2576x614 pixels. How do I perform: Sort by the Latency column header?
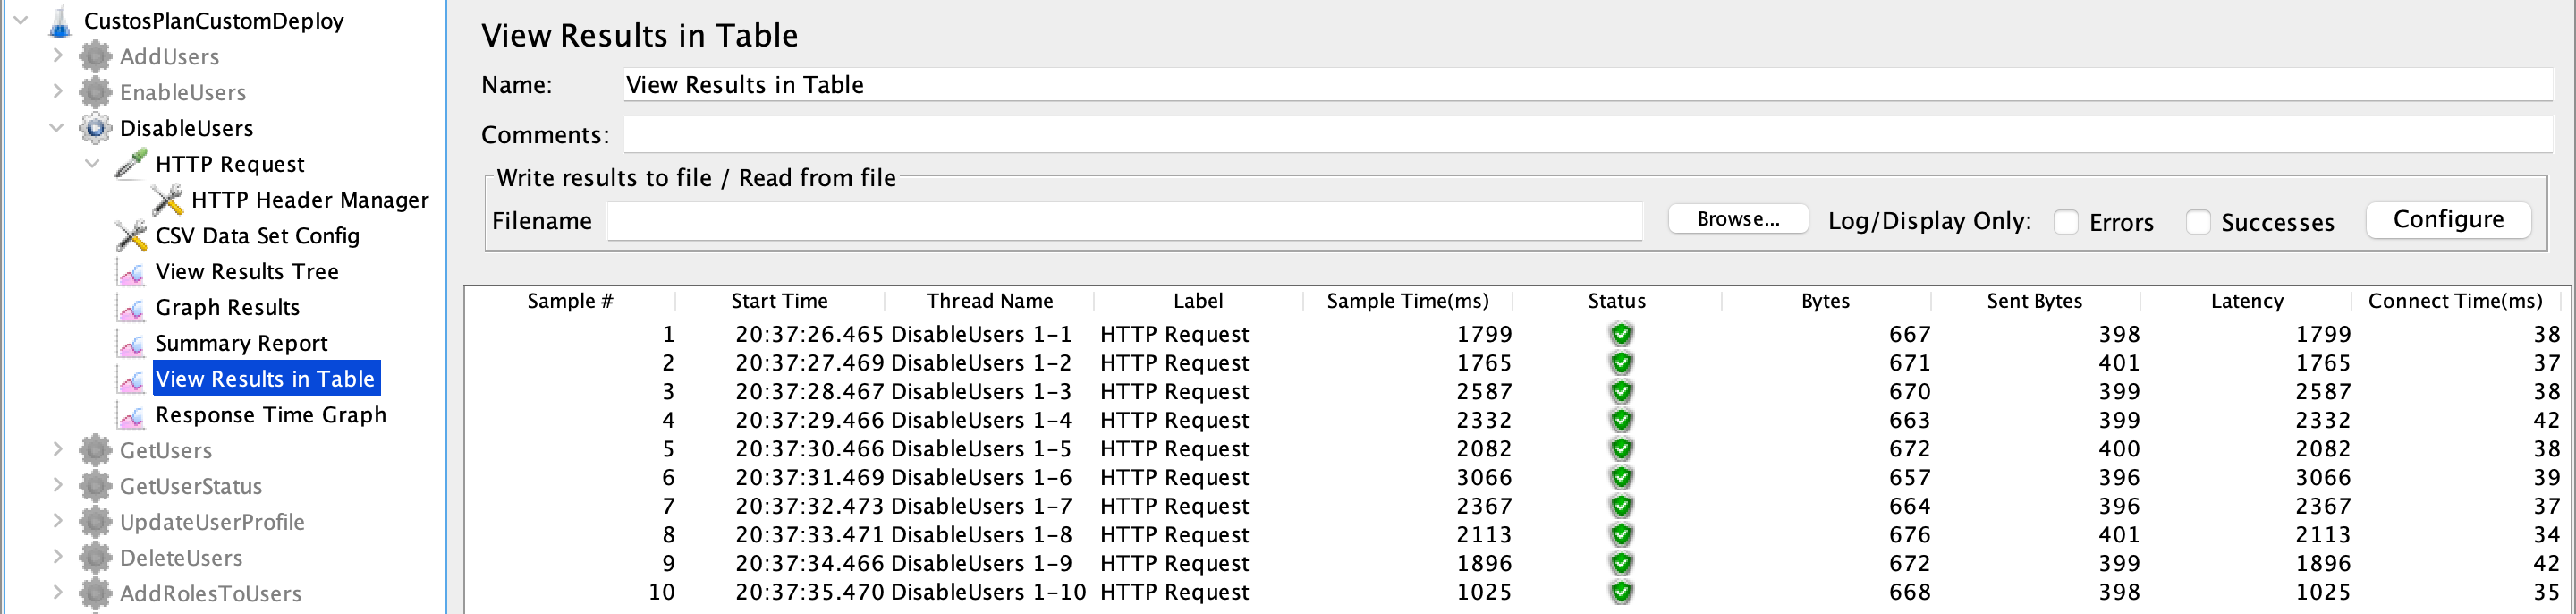pyautogui.click(x=2246, y=301)
